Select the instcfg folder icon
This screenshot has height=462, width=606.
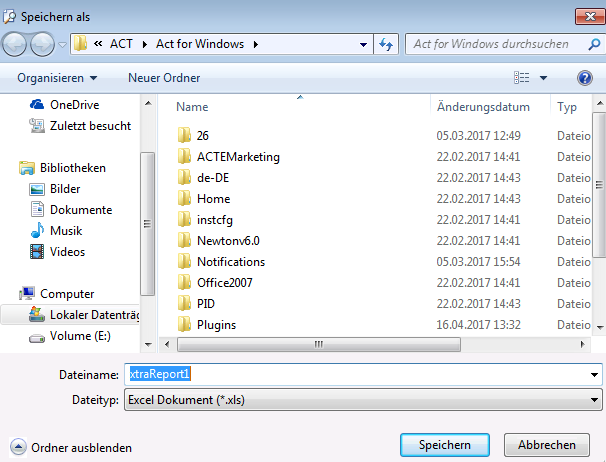point(184,220)
